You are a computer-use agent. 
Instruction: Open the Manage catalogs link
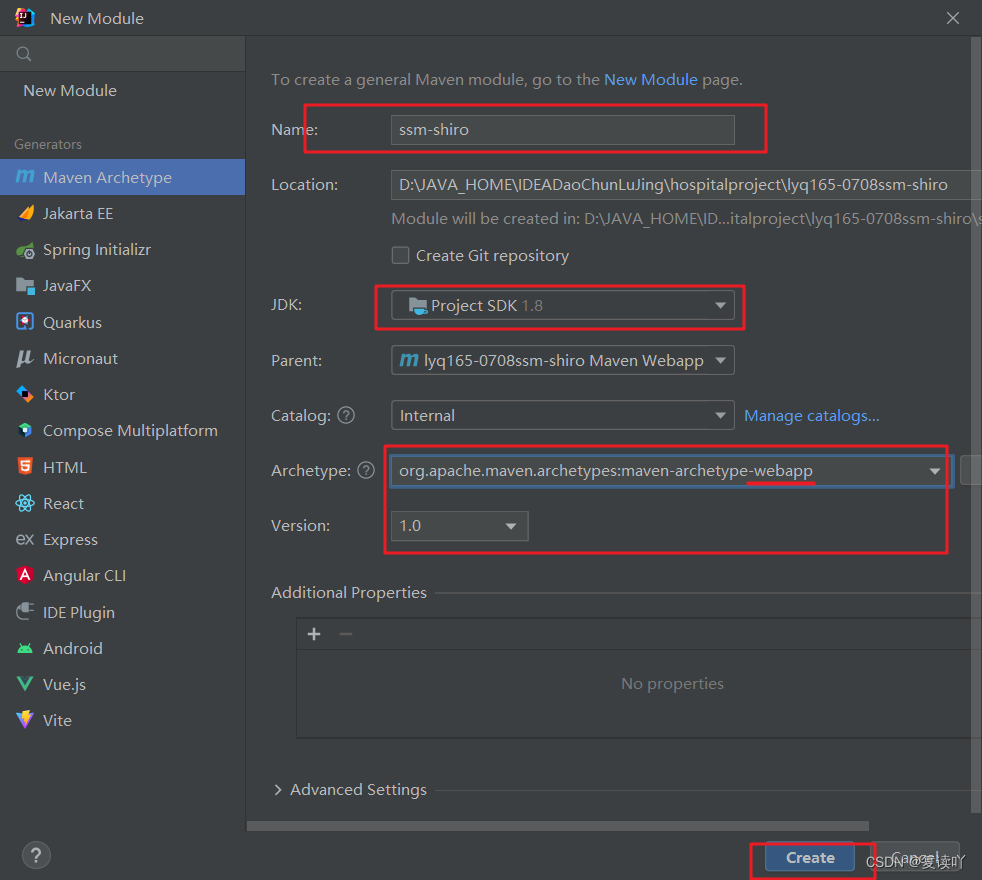(812, 416)
